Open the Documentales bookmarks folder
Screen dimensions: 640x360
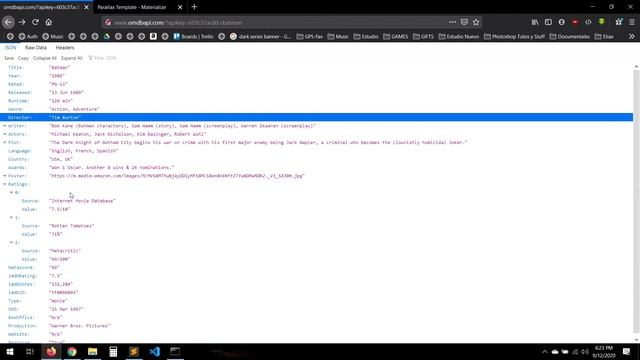(x=570, y=36)
